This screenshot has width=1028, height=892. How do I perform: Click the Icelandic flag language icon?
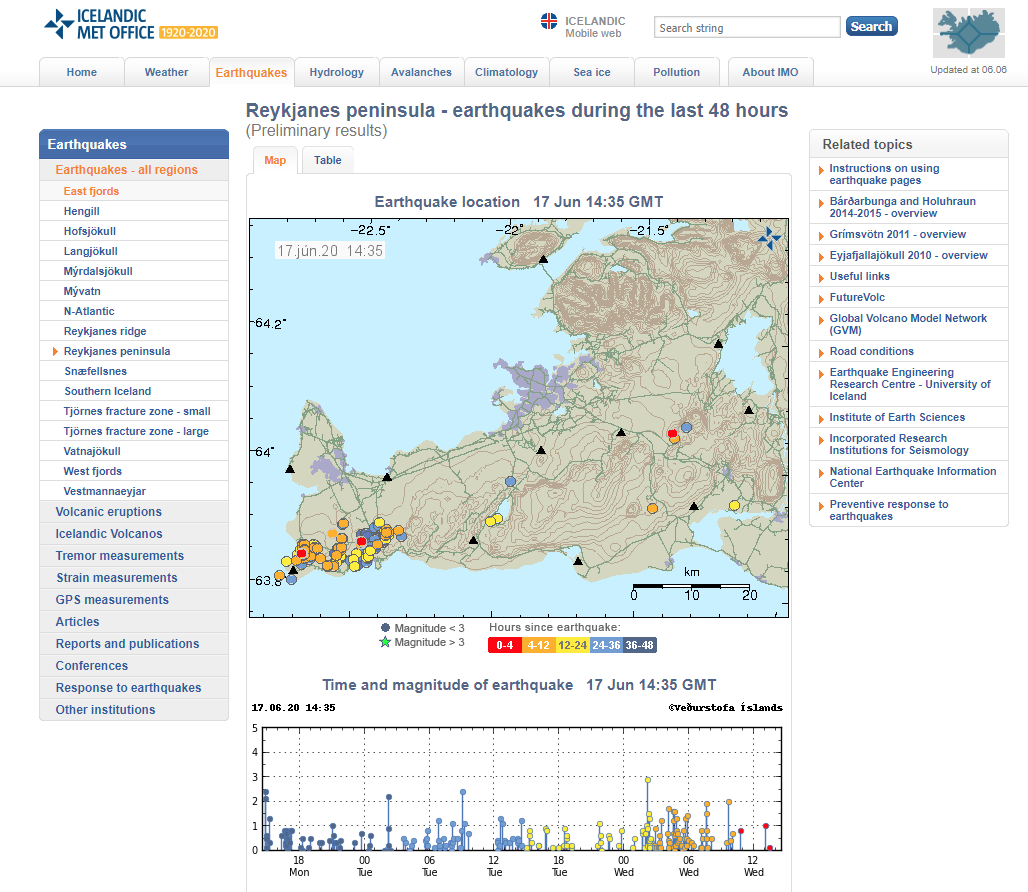coord(549,22)
